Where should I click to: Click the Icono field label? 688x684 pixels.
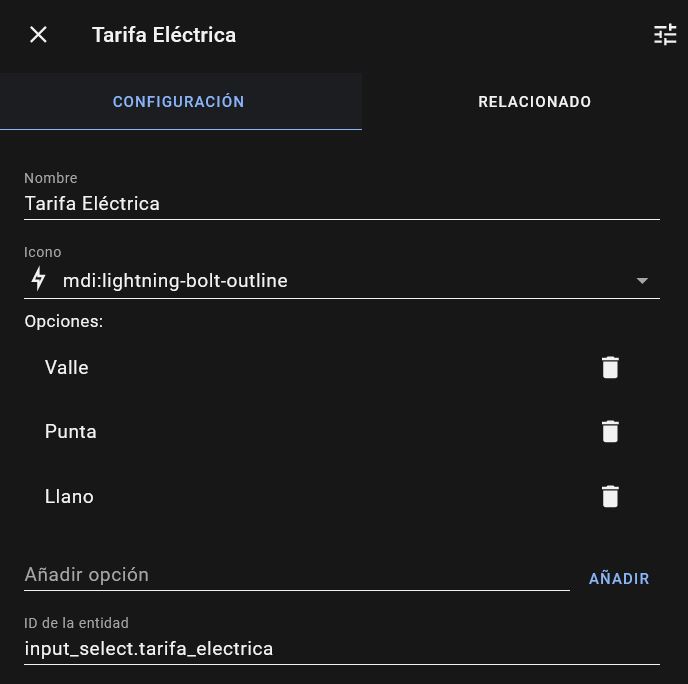point(43,253)
